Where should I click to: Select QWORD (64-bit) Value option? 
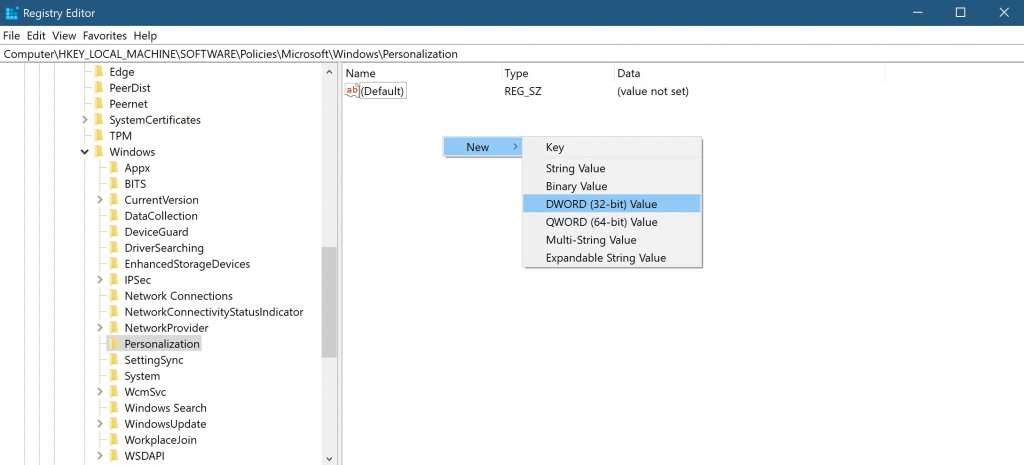coord(612,222)
